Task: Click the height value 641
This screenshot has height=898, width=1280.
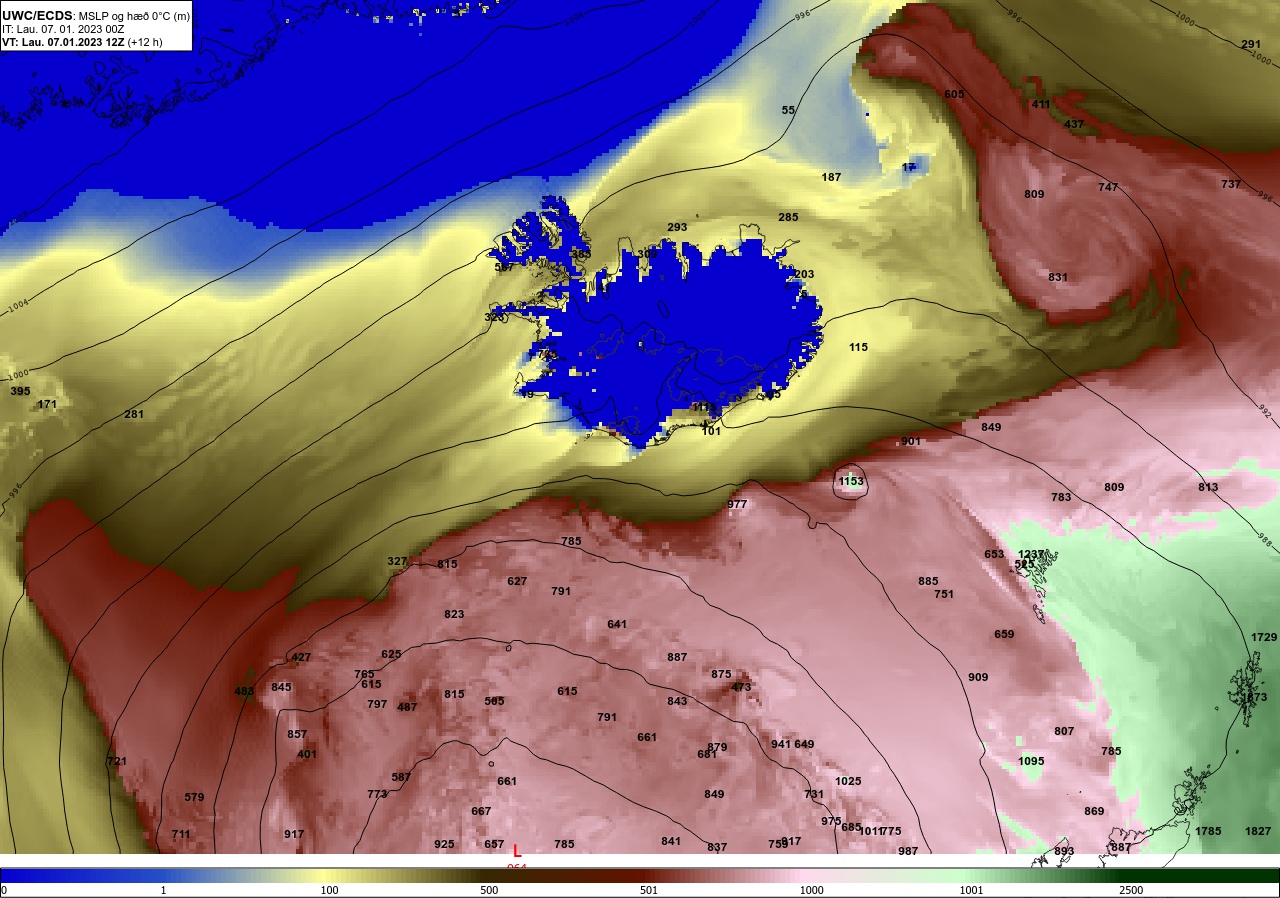Action: pos(617,624)
